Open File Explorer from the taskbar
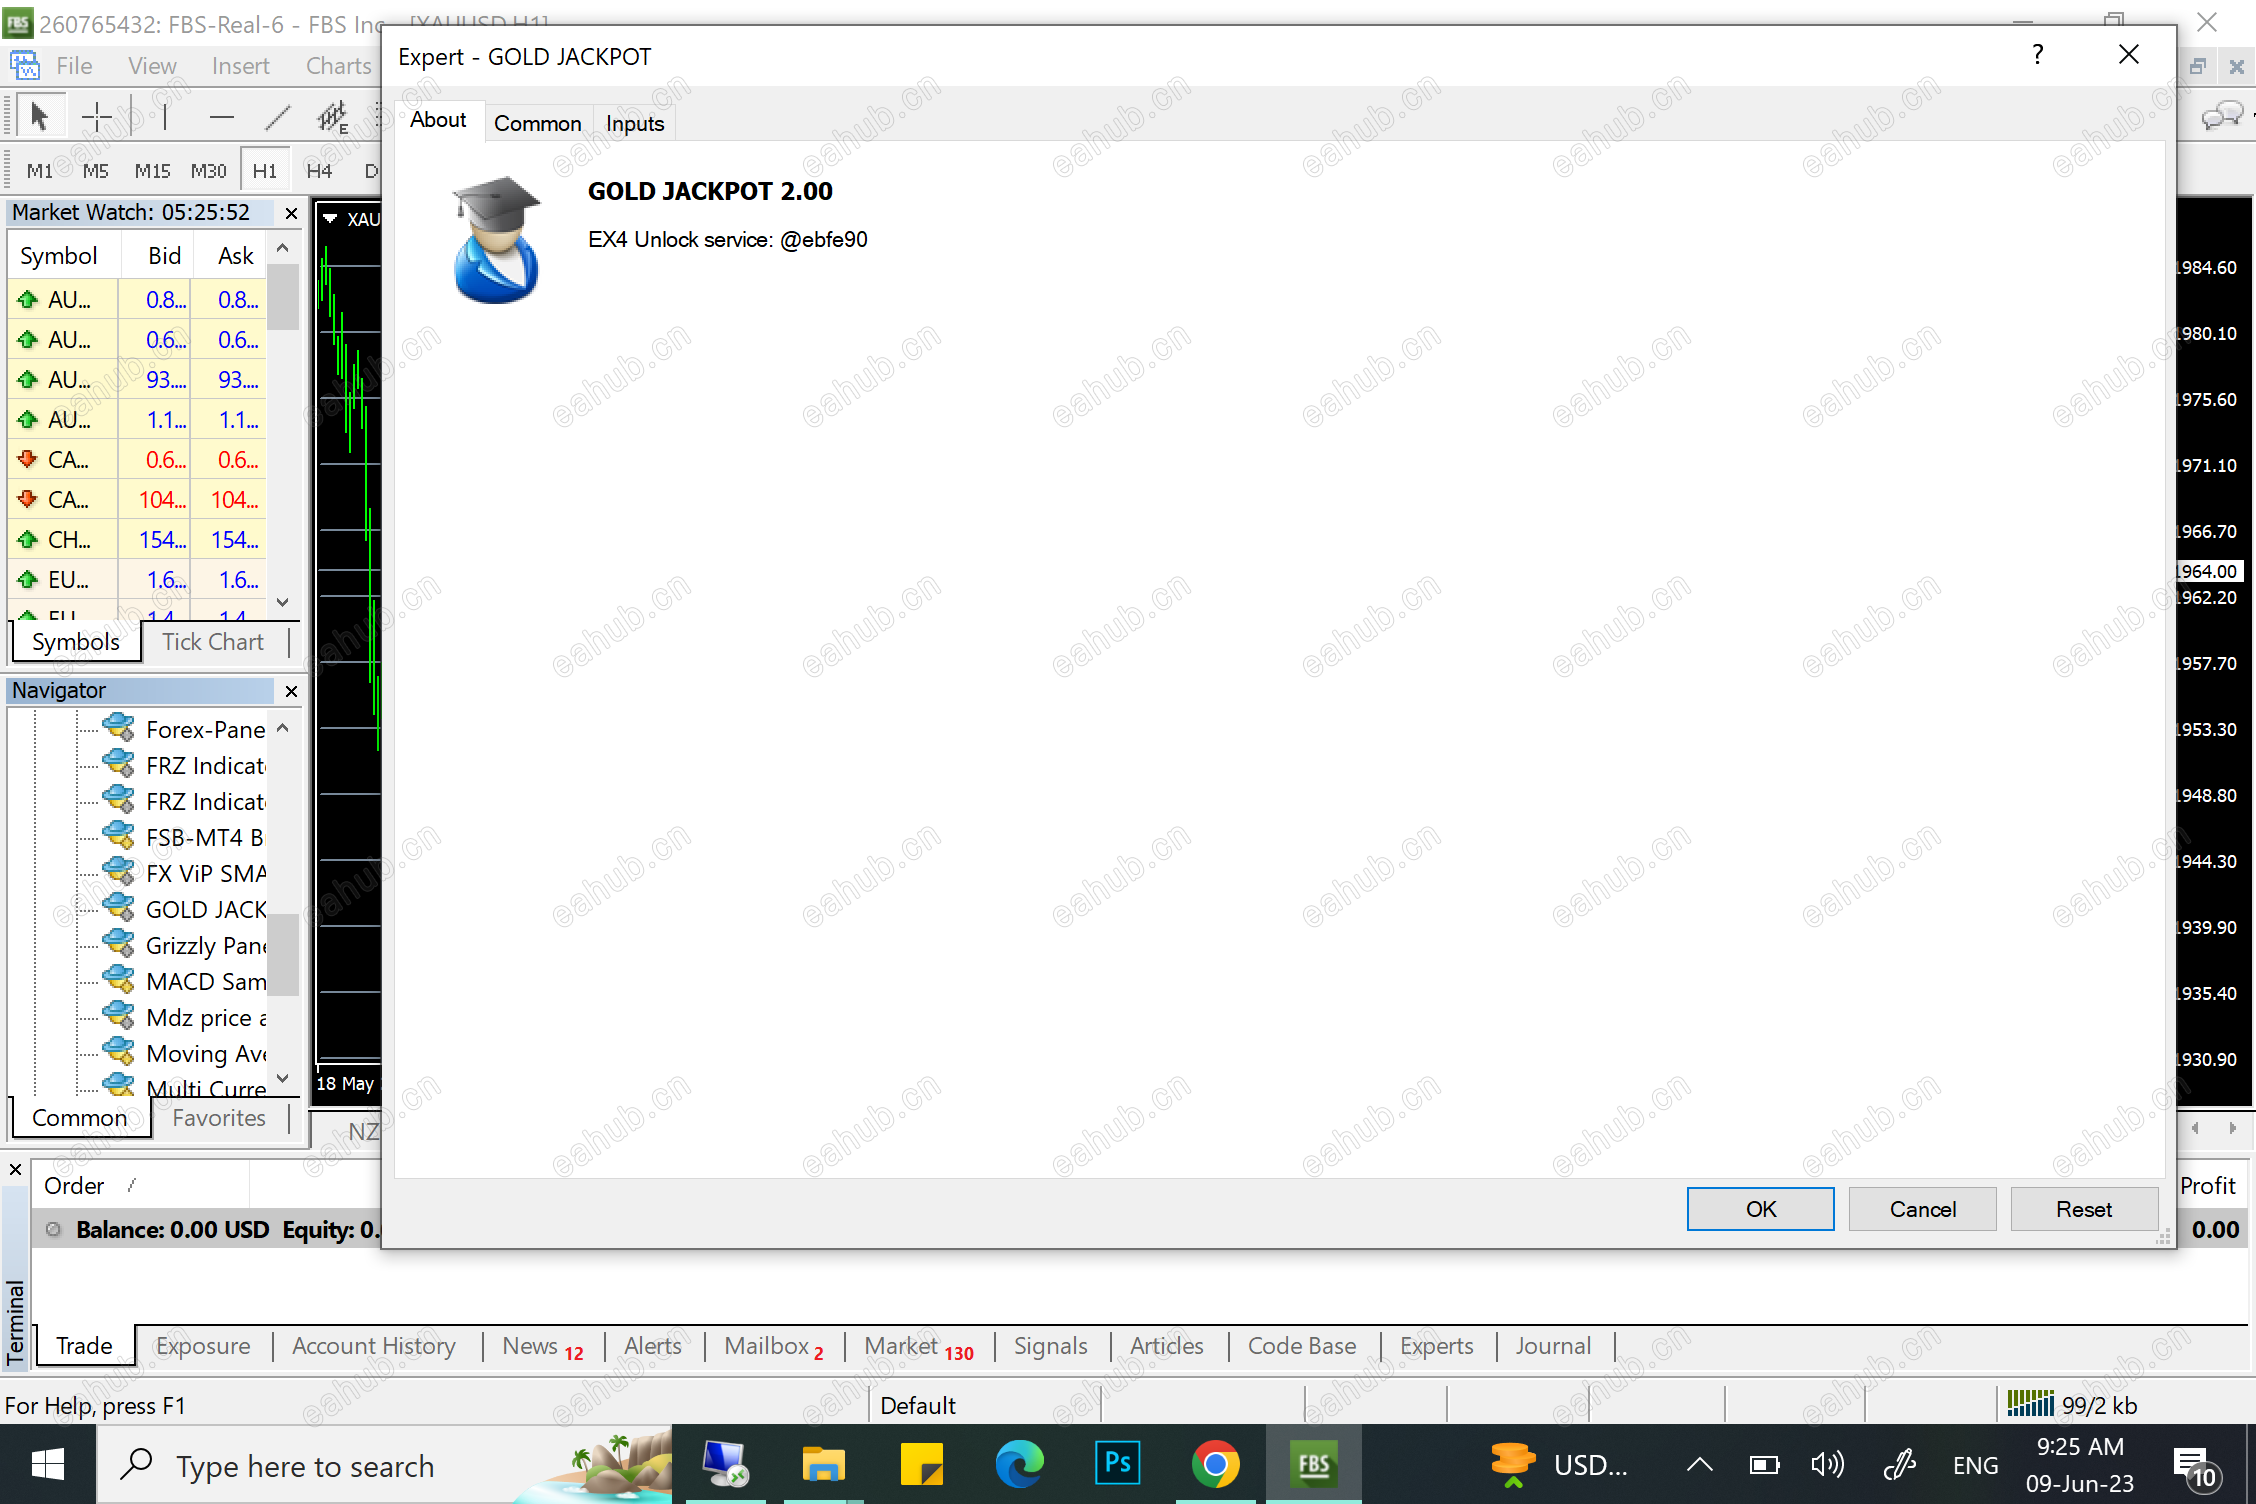The width and height of the screenshot is (2256, 1504). (x=823, y=1465)
